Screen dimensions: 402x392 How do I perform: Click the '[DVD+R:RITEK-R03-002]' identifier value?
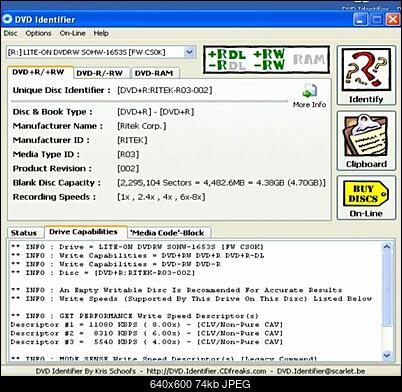coord(165,90)
